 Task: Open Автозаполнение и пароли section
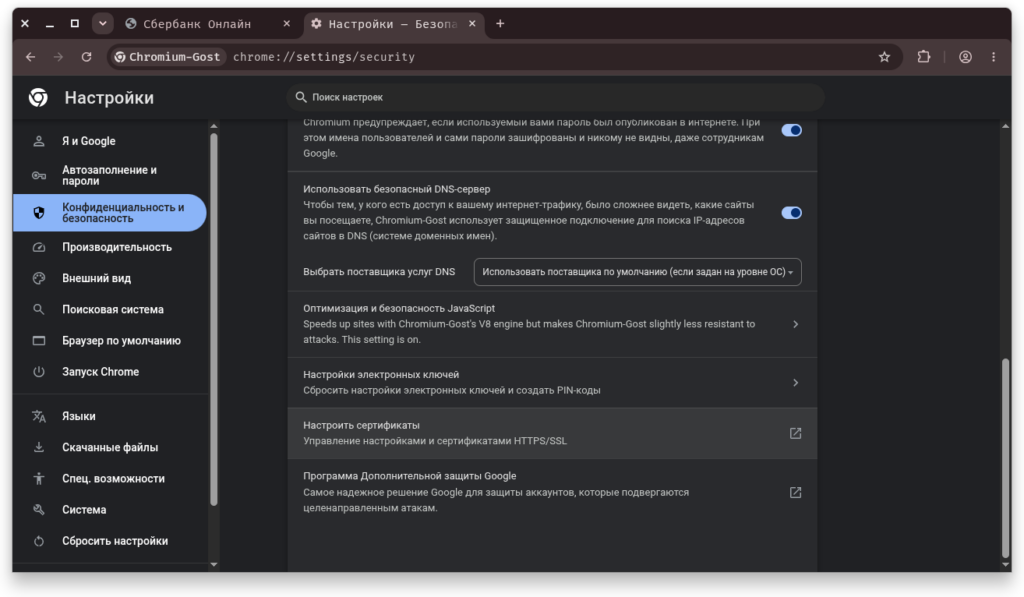110,175
